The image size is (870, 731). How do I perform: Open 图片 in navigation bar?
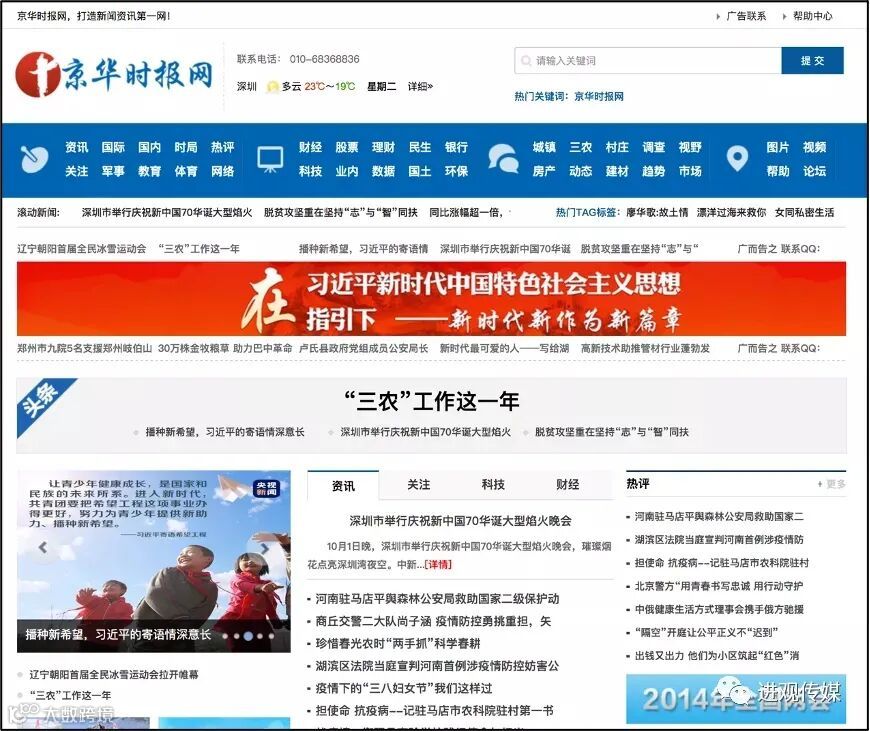pyautogui.click(x=777, y=147)
